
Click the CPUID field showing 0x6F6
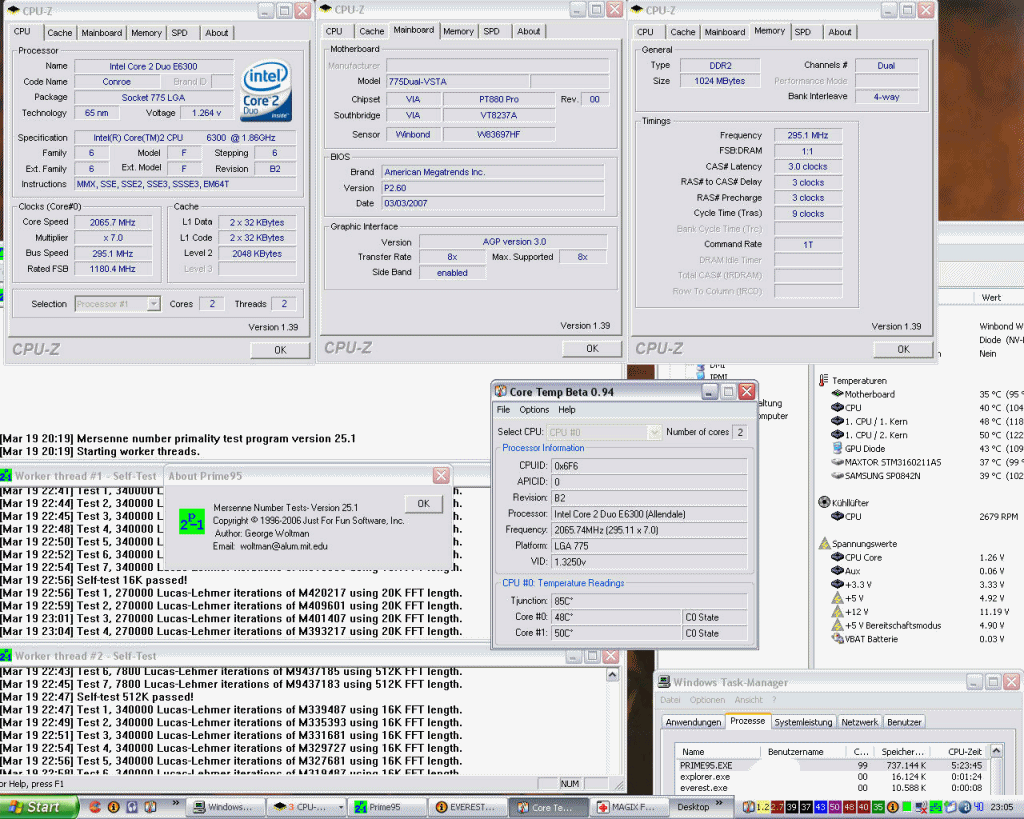point(649,466)
